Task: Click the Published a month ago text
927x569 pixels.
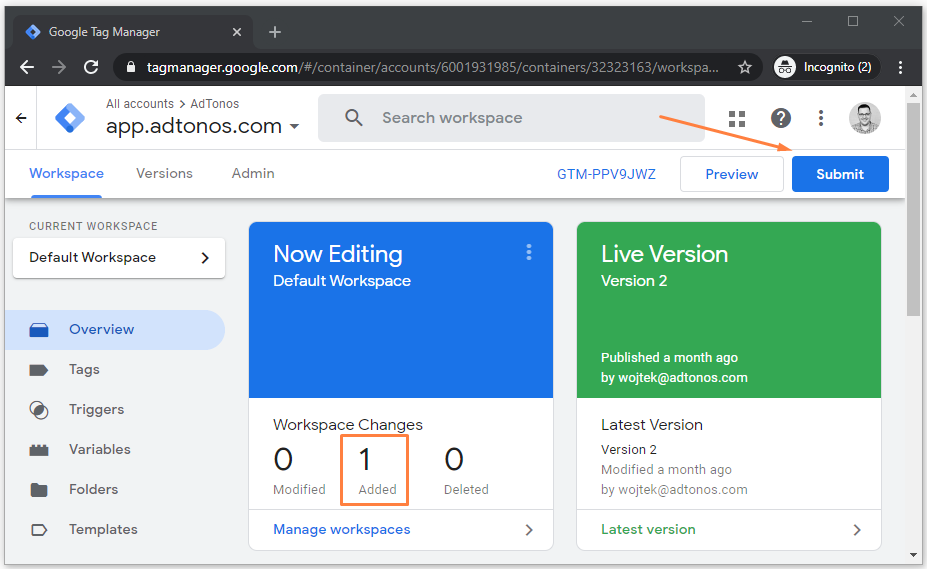Action: 669,357
